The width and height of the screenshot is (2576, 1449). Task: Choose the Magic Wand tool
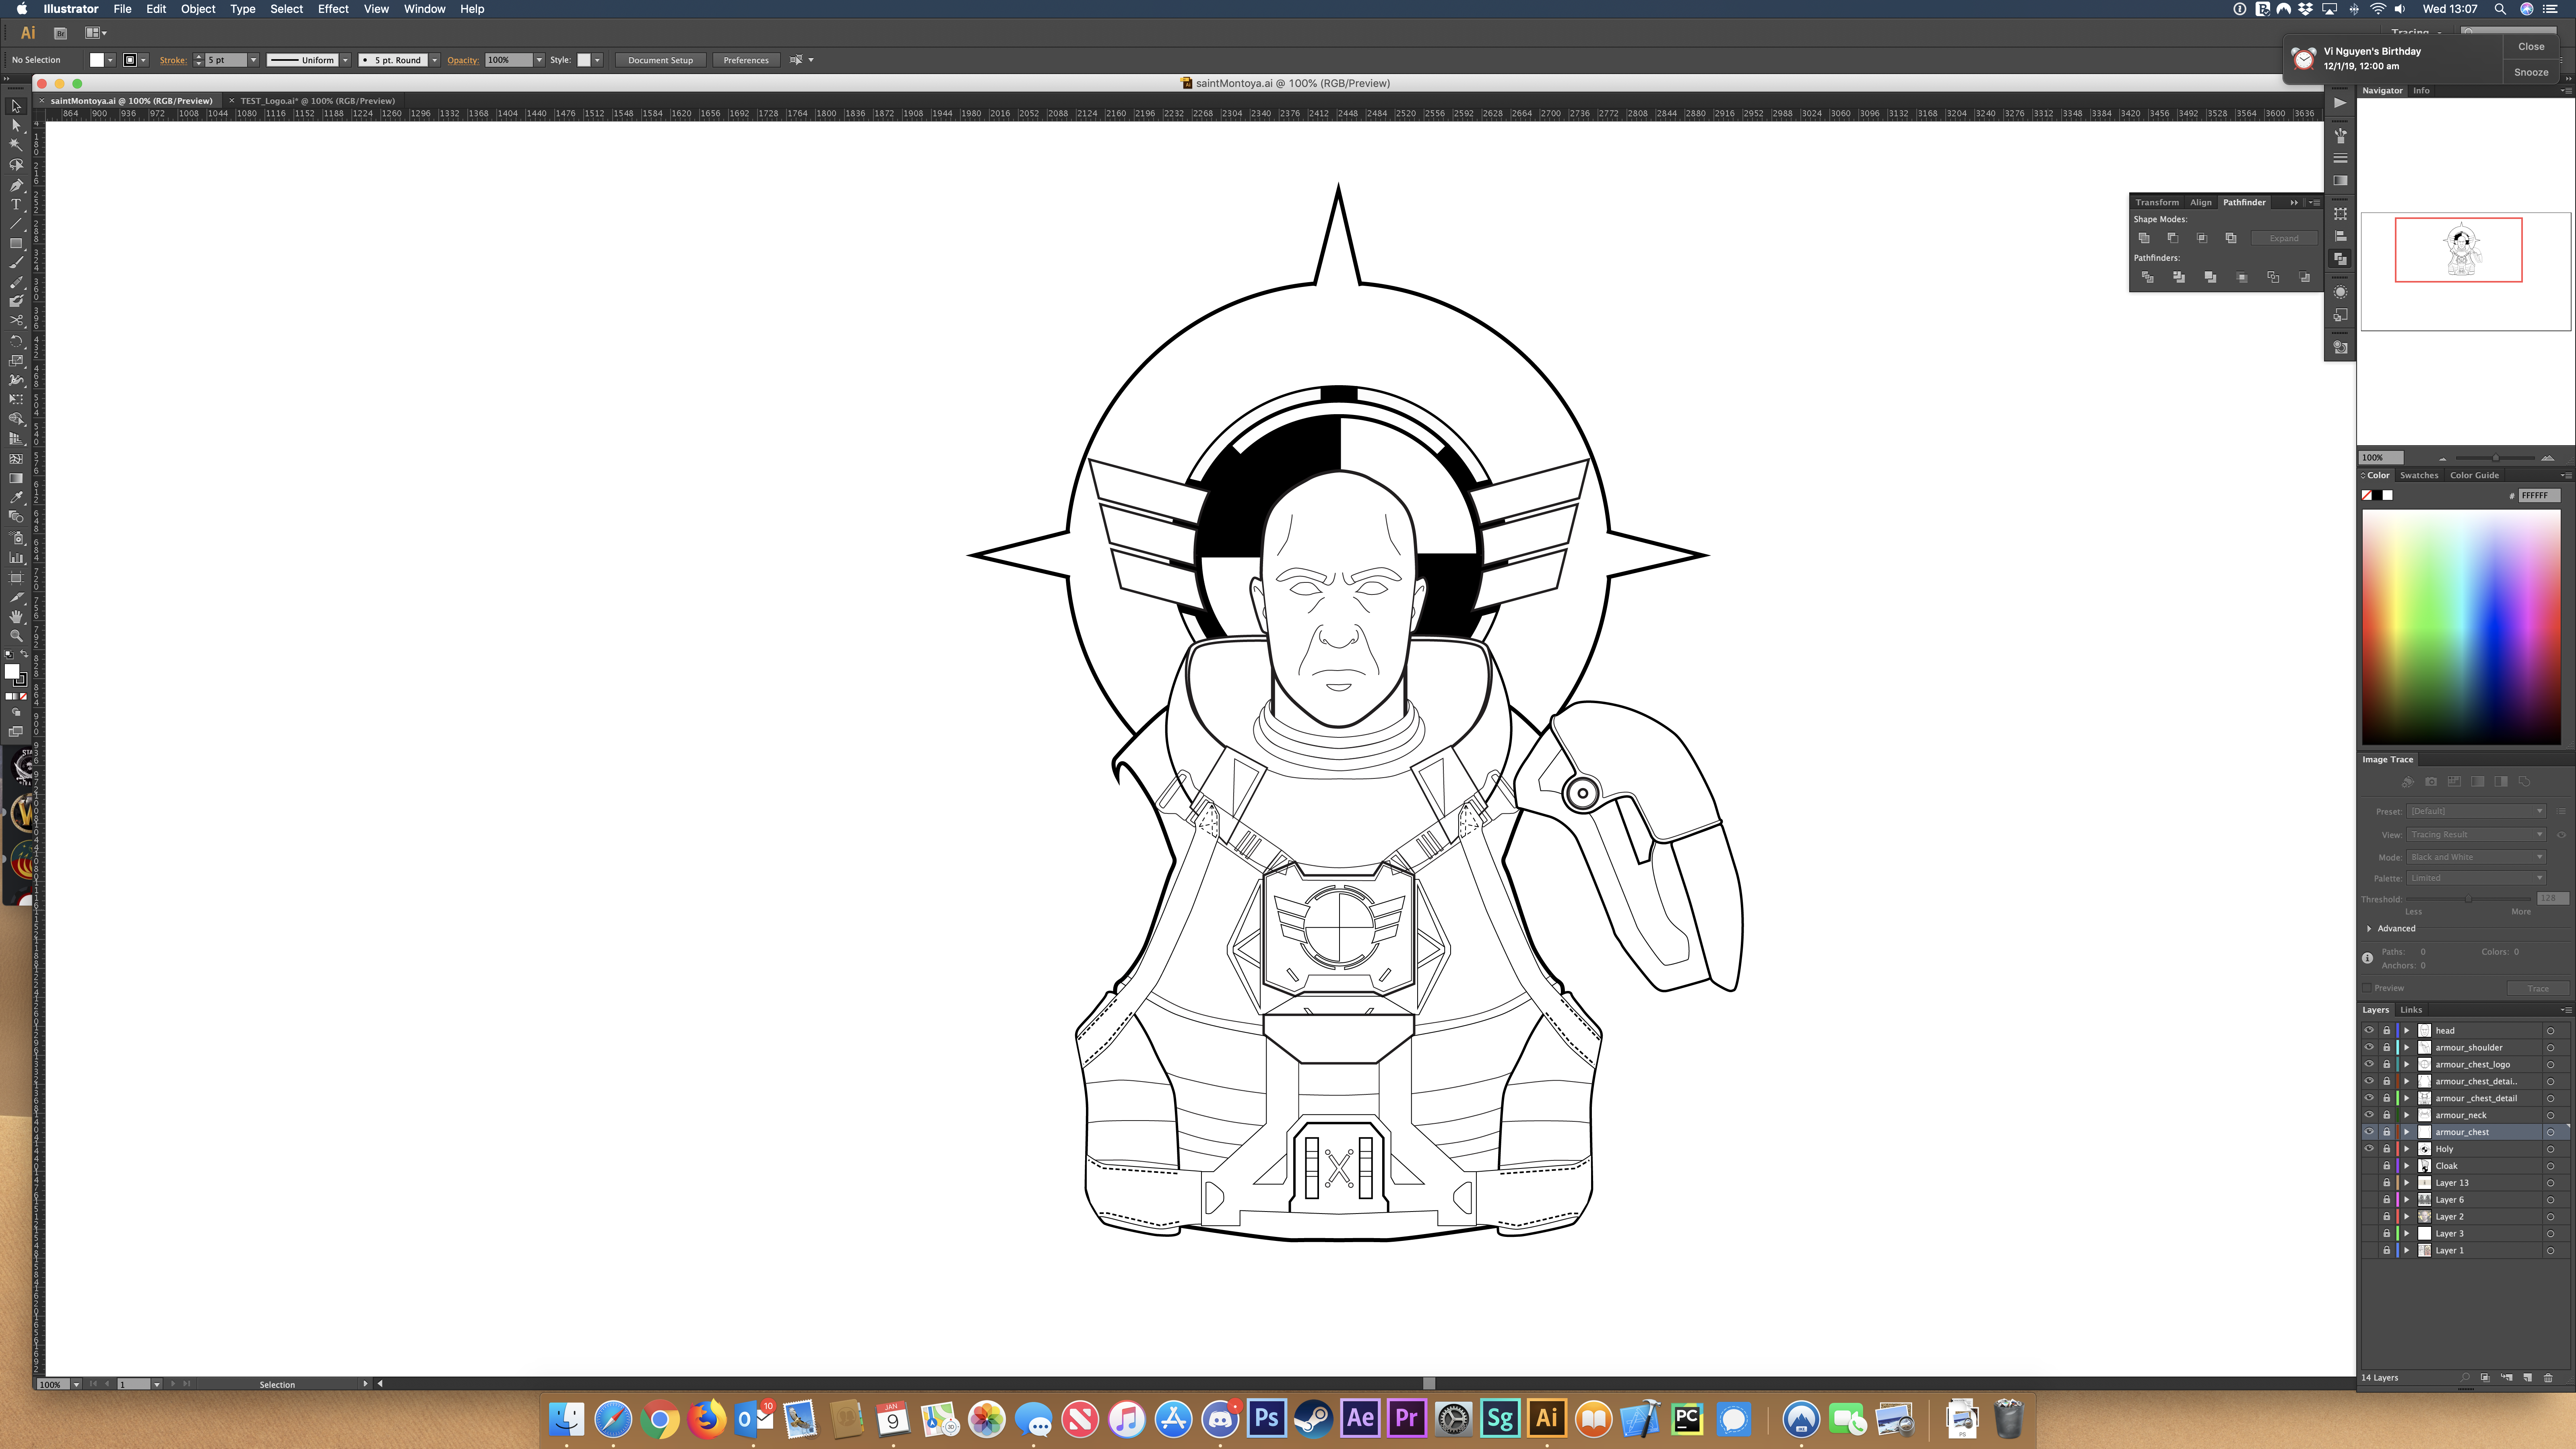(16, 145)
